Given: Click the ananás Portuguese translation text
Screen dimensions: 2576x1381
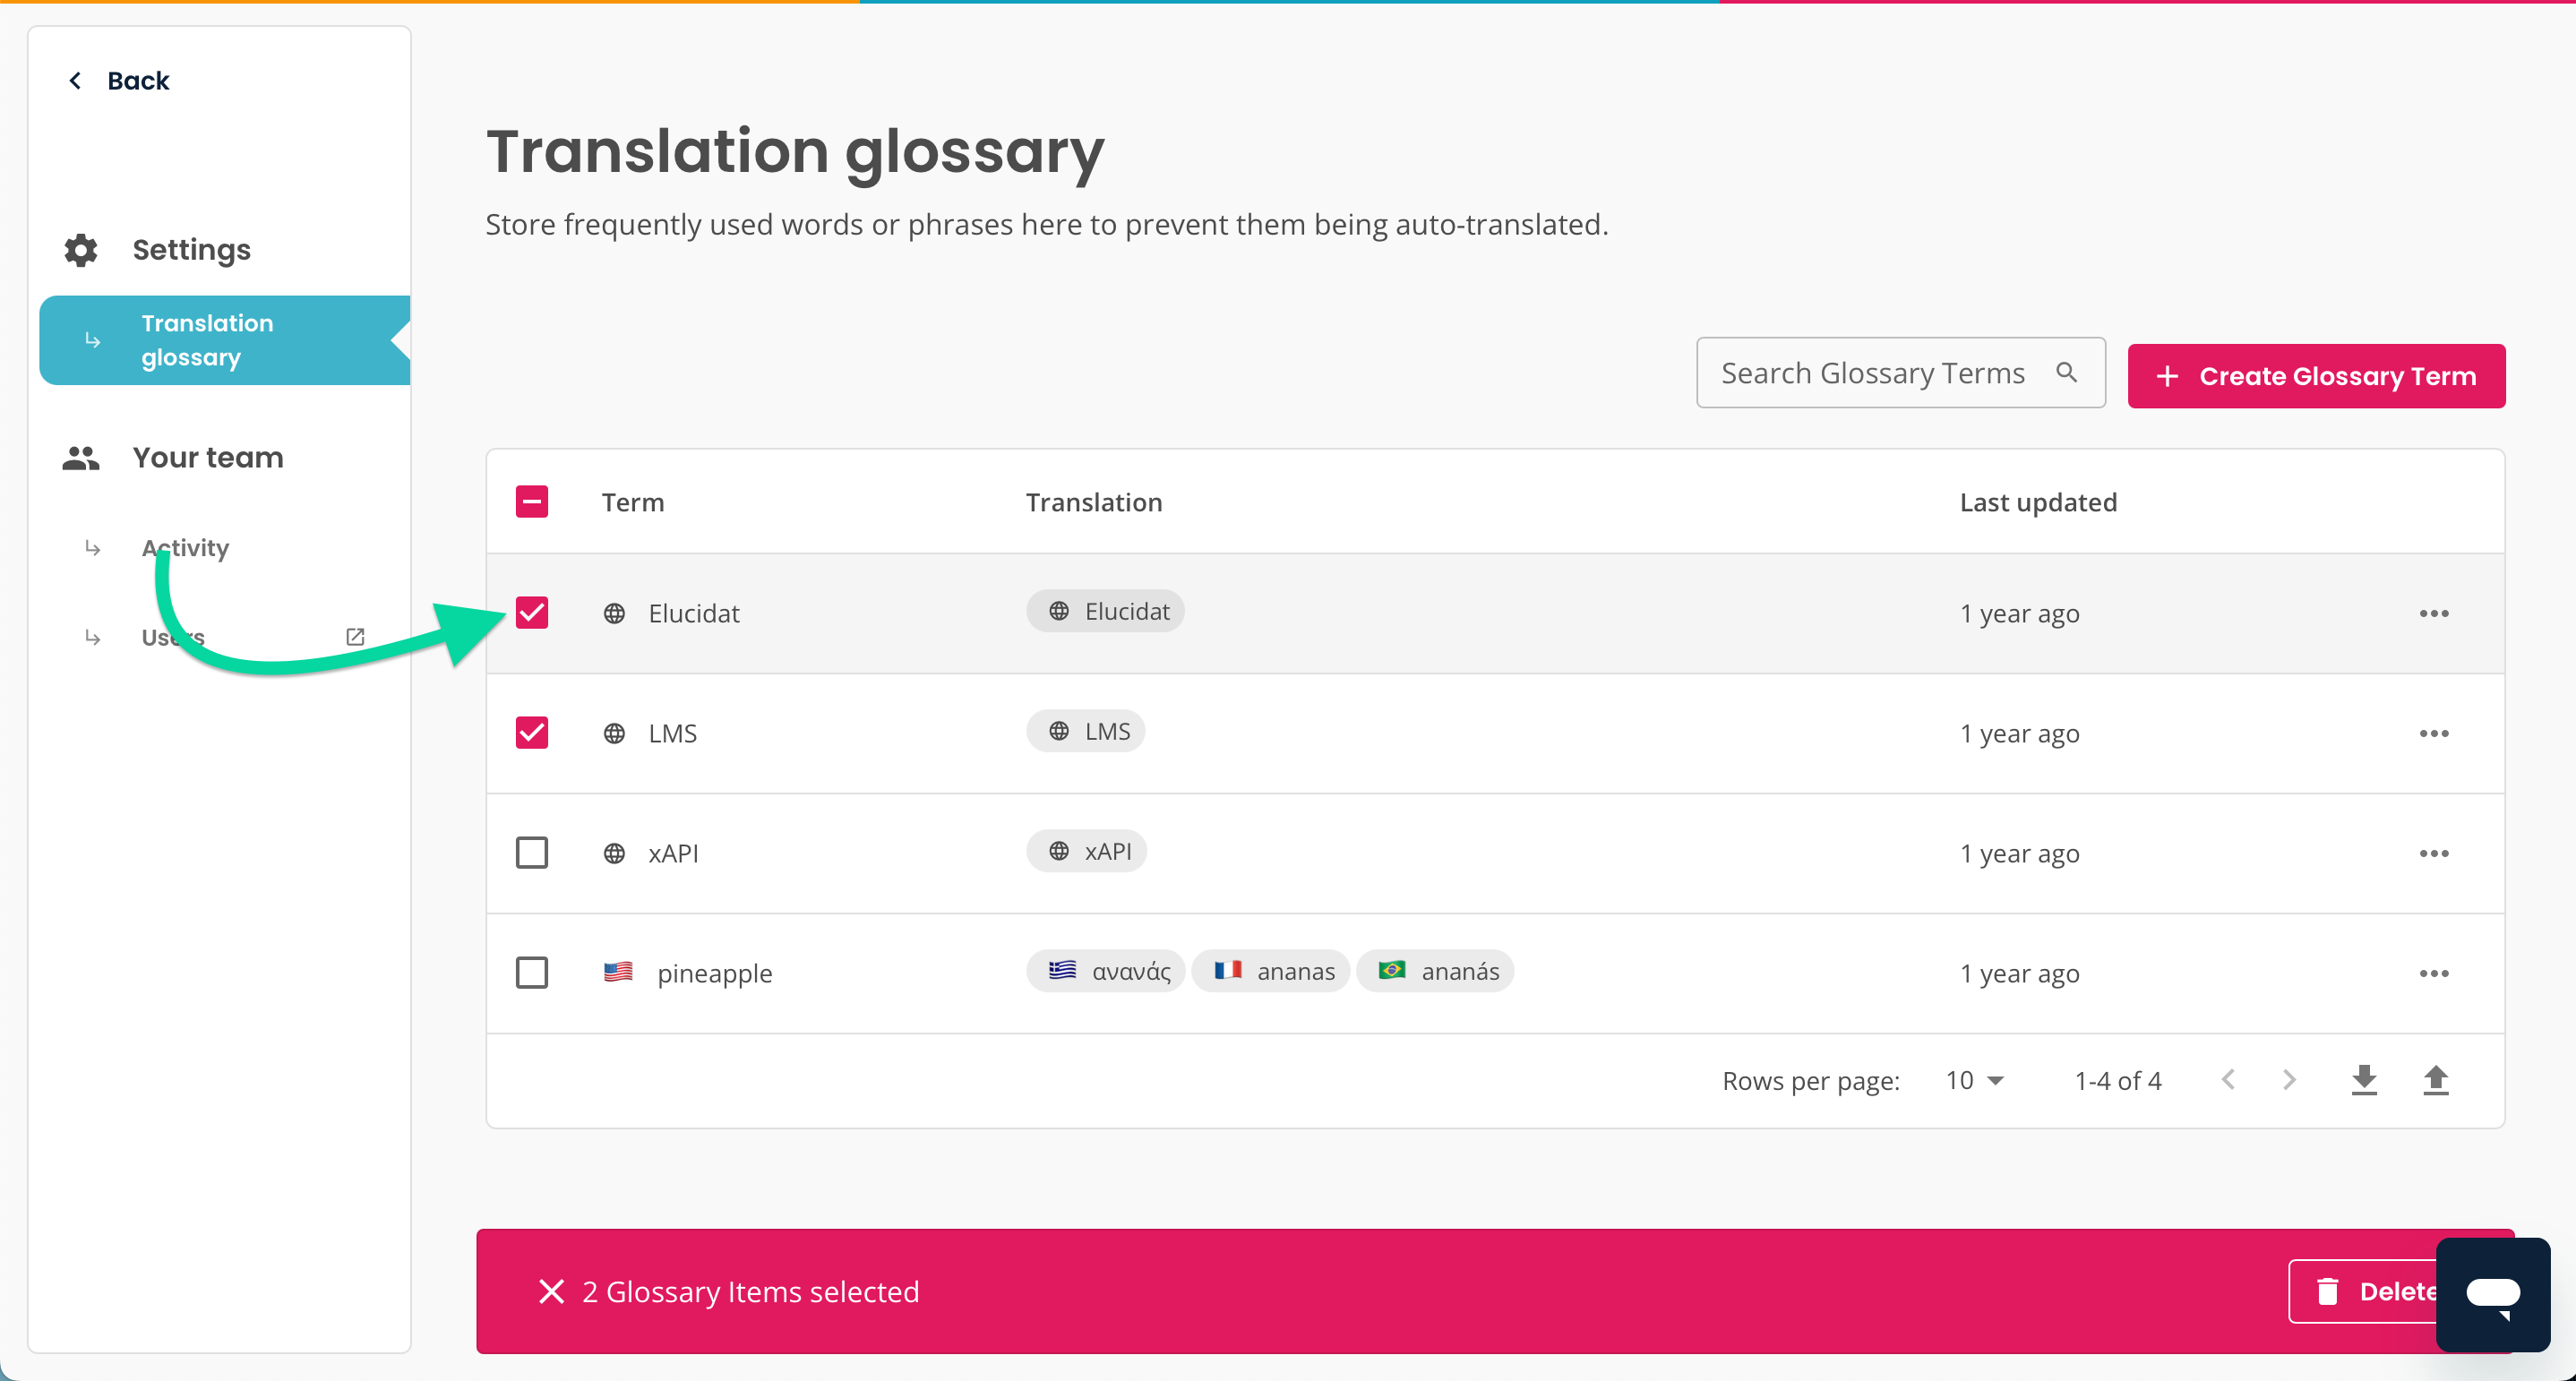Looking at the screenshot, I should pos(1460,971).
